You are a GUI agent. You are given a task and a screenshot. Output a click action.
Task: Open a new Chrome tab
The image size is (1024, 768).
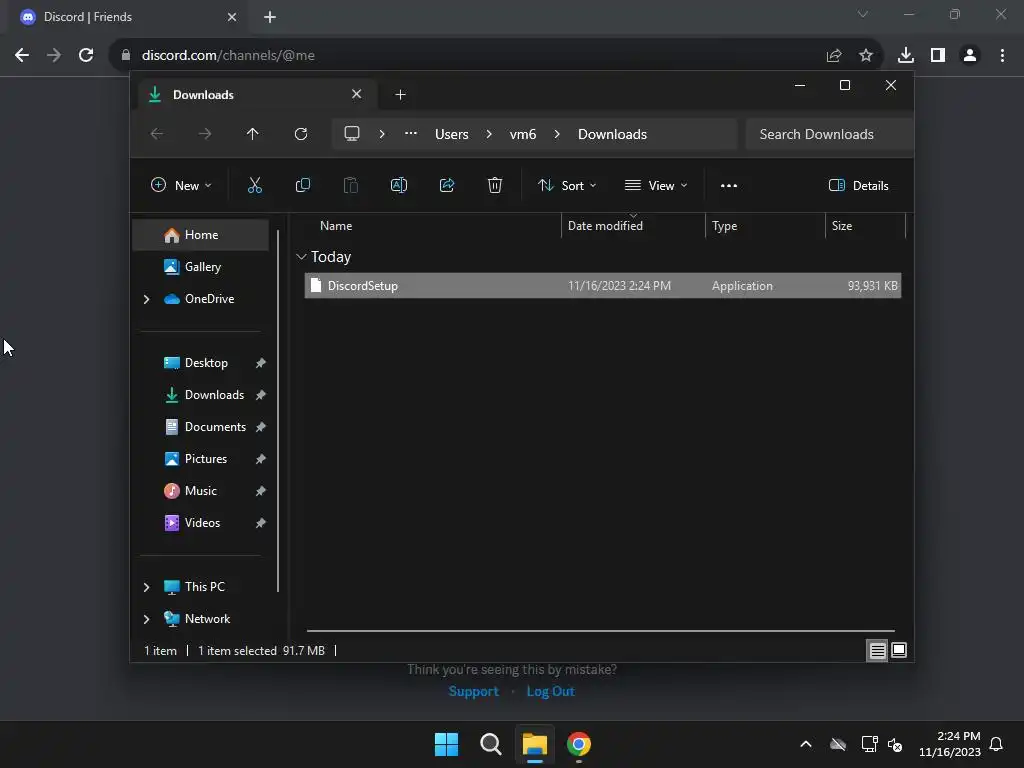click(x=270, y=17)
